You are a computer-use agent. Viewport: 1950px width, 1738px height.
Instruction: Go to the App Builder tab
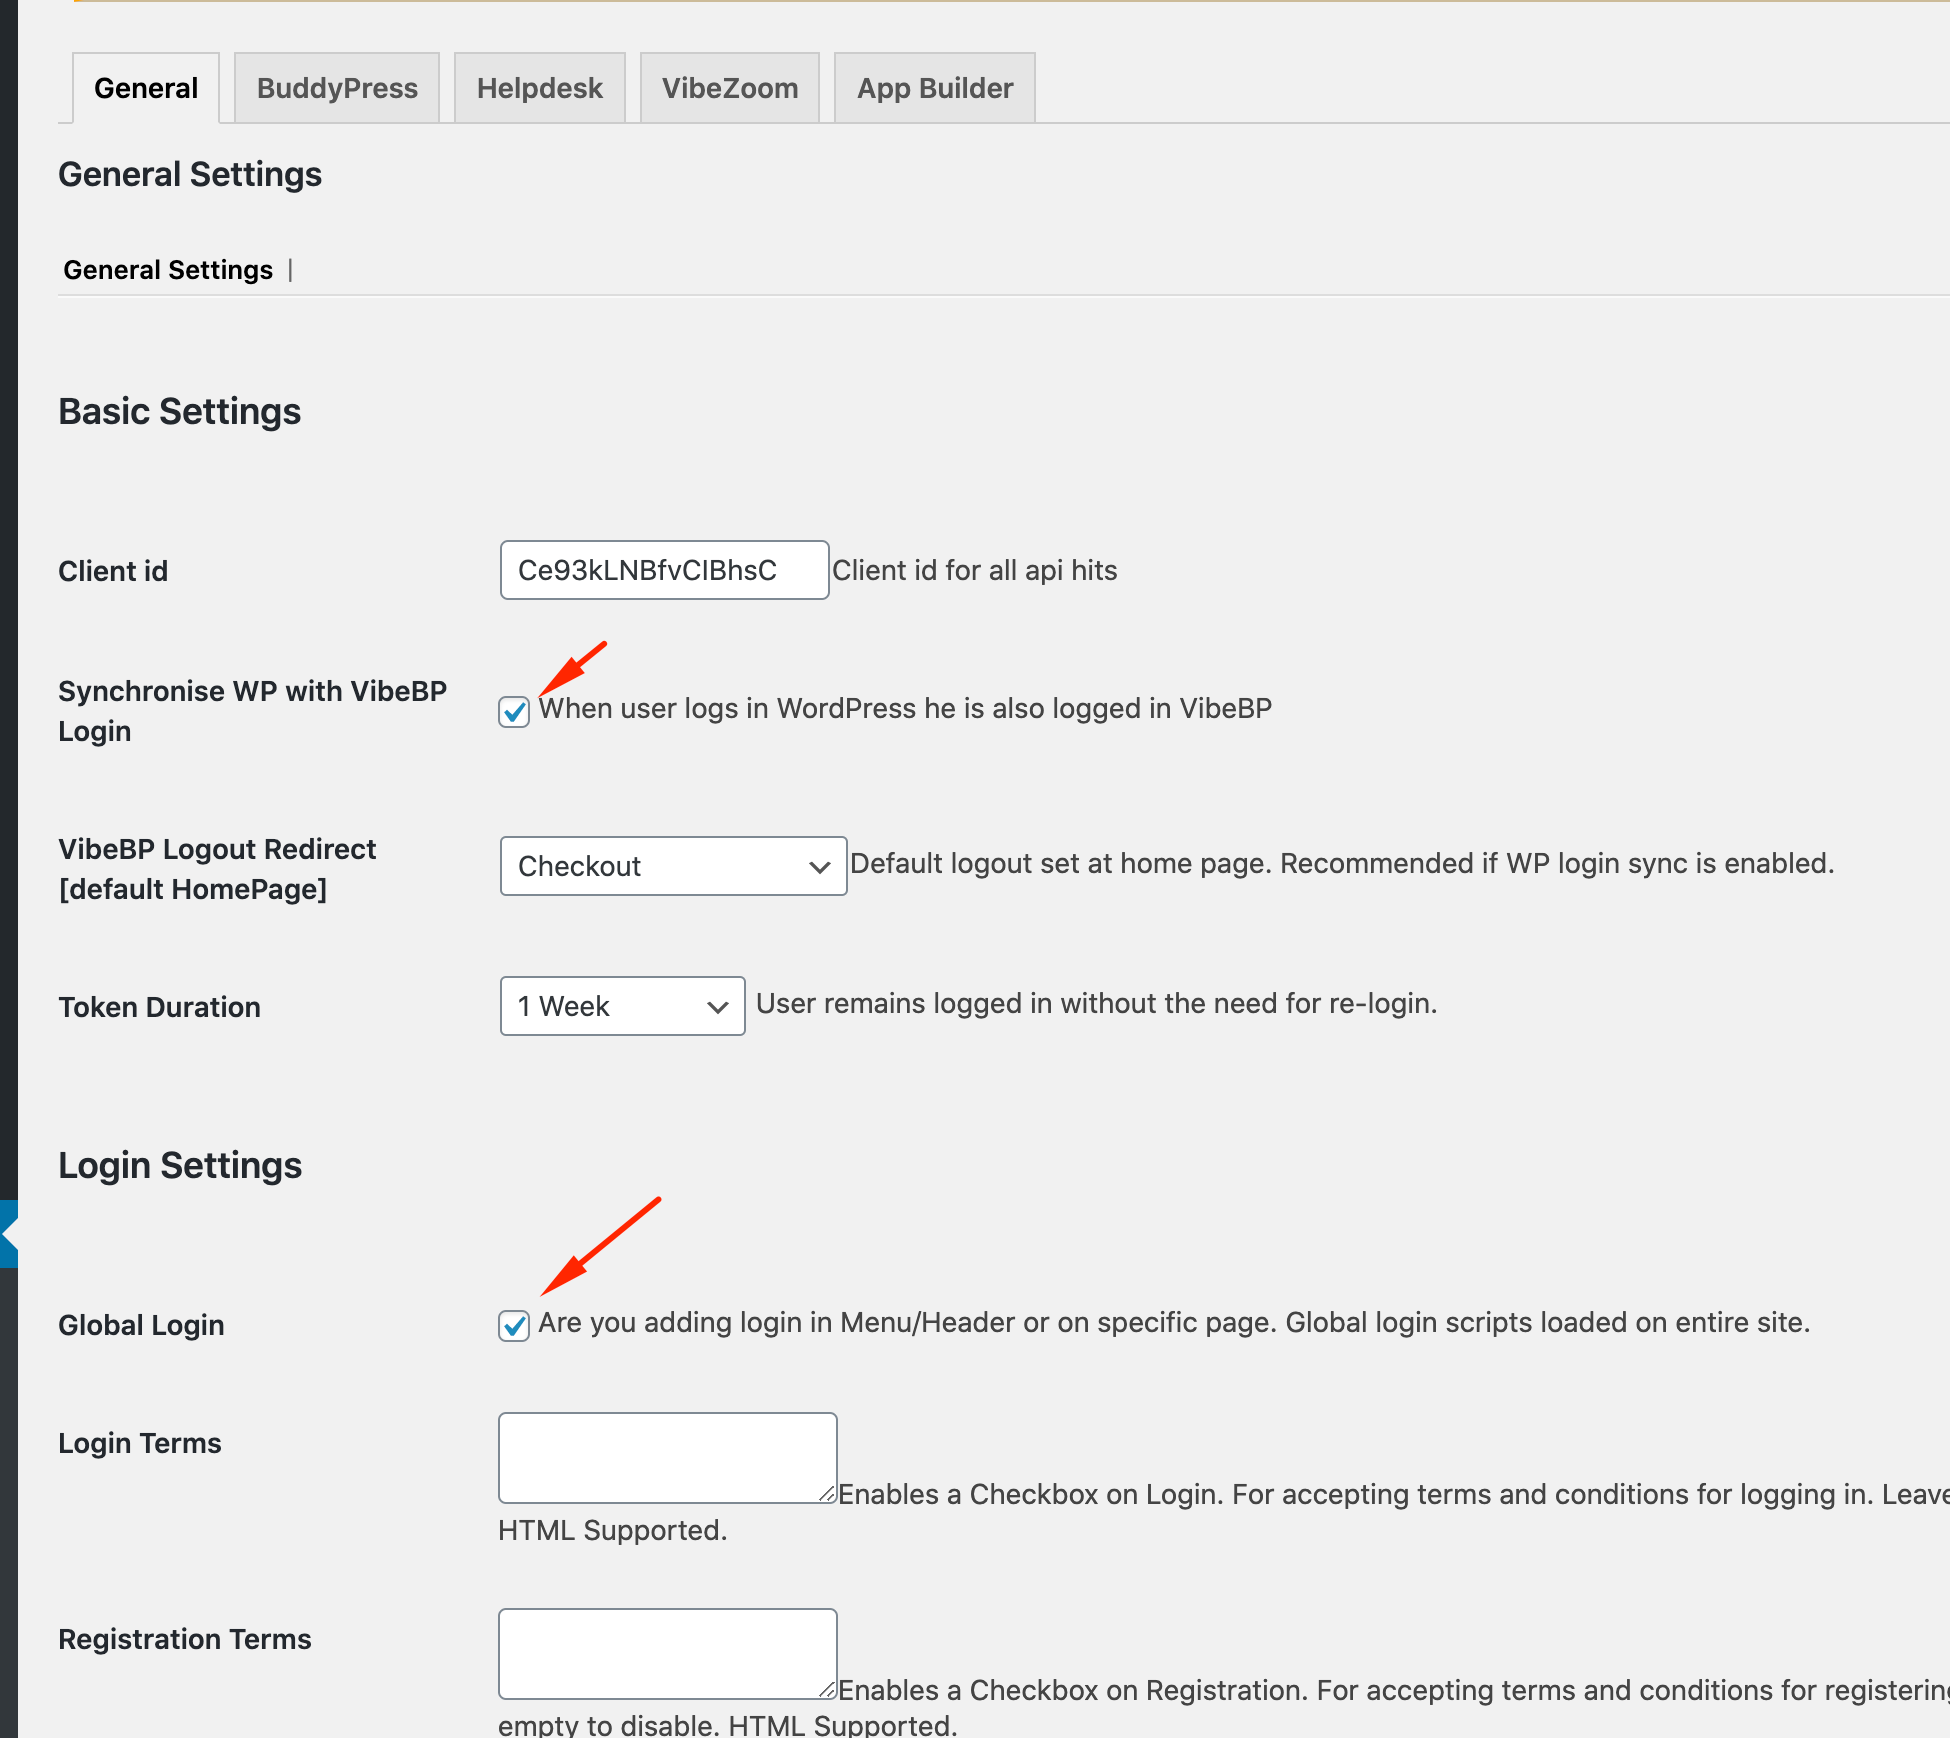935,88
